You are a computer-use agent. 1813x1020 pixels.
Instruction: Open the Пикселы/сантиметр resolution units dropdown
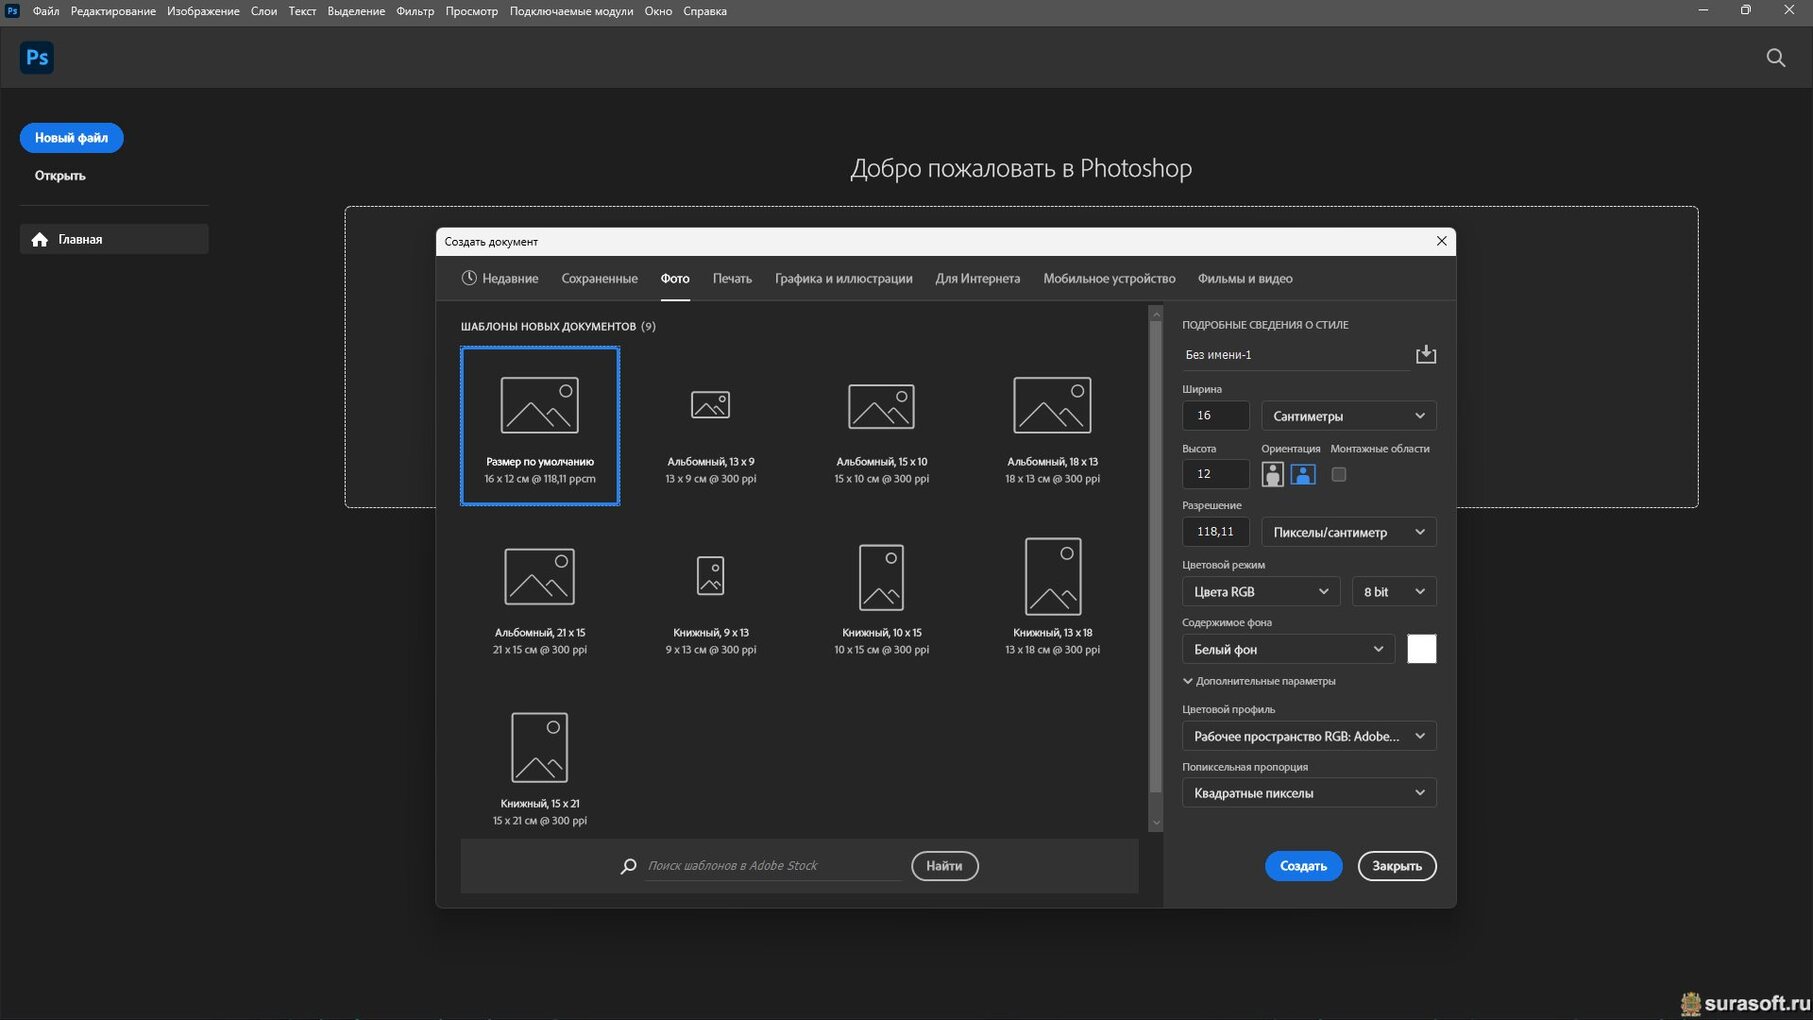tap(1348, 532)
